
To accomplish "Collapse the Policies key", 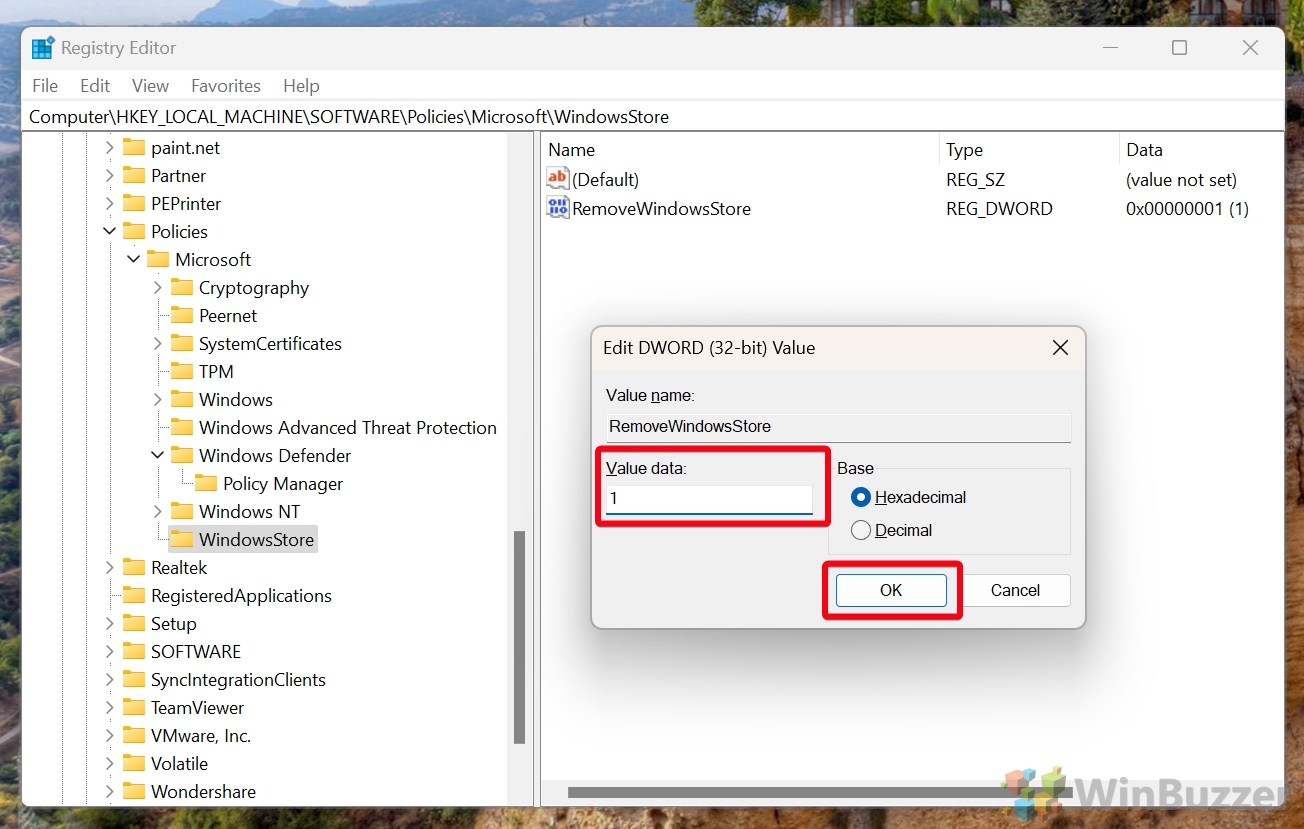I will [110, 231].
